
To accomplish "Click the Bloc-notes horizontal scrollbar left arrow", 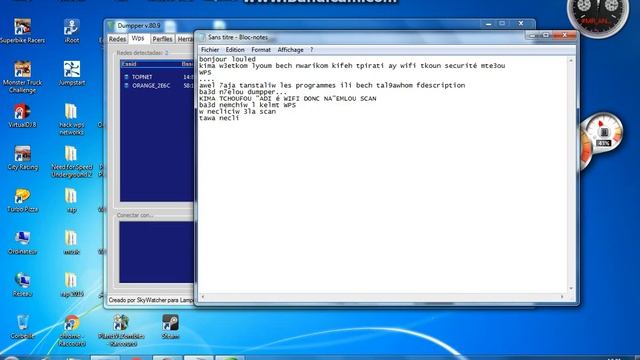I will pos(203,297).
